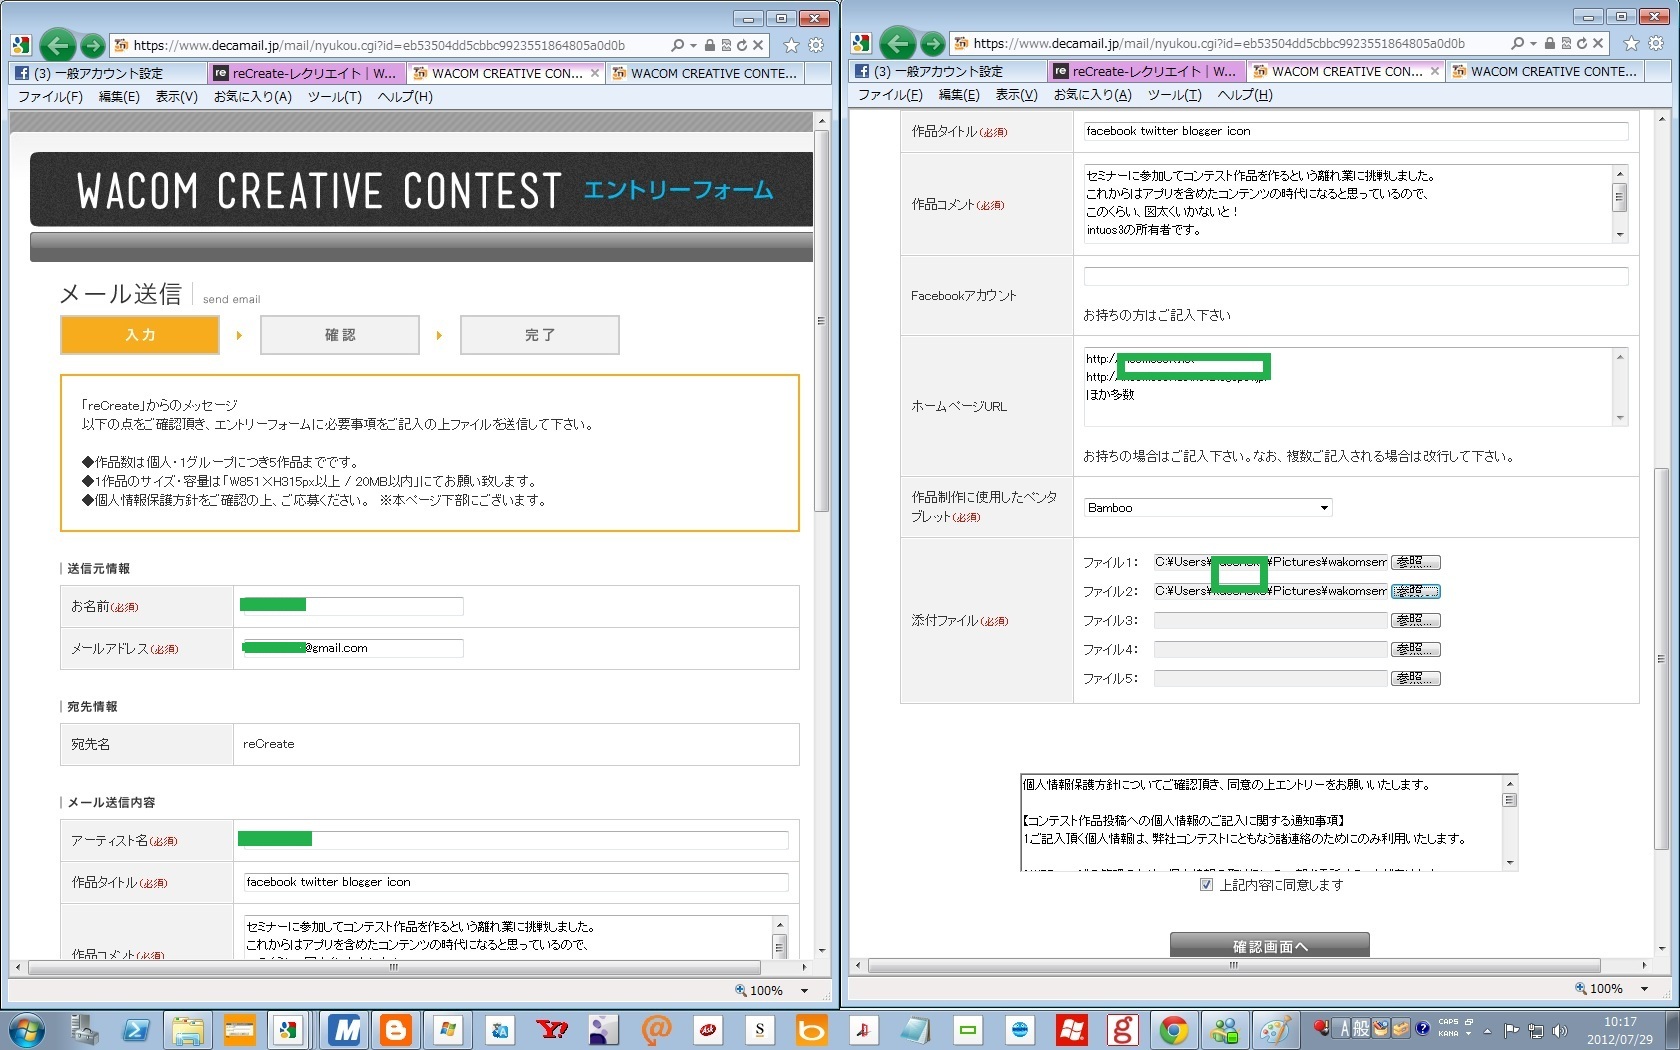Go back in the left browser window
This screenshot has height=1050, width=1680.
[x=57, y=45]
